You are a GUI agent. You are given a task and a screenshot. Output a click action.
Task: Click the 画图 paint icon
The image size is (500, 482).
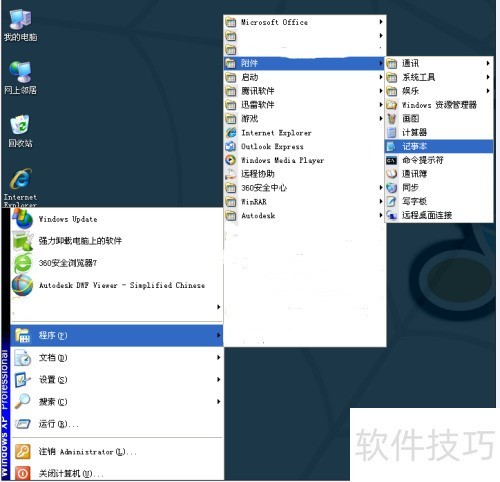click(392, 118)
